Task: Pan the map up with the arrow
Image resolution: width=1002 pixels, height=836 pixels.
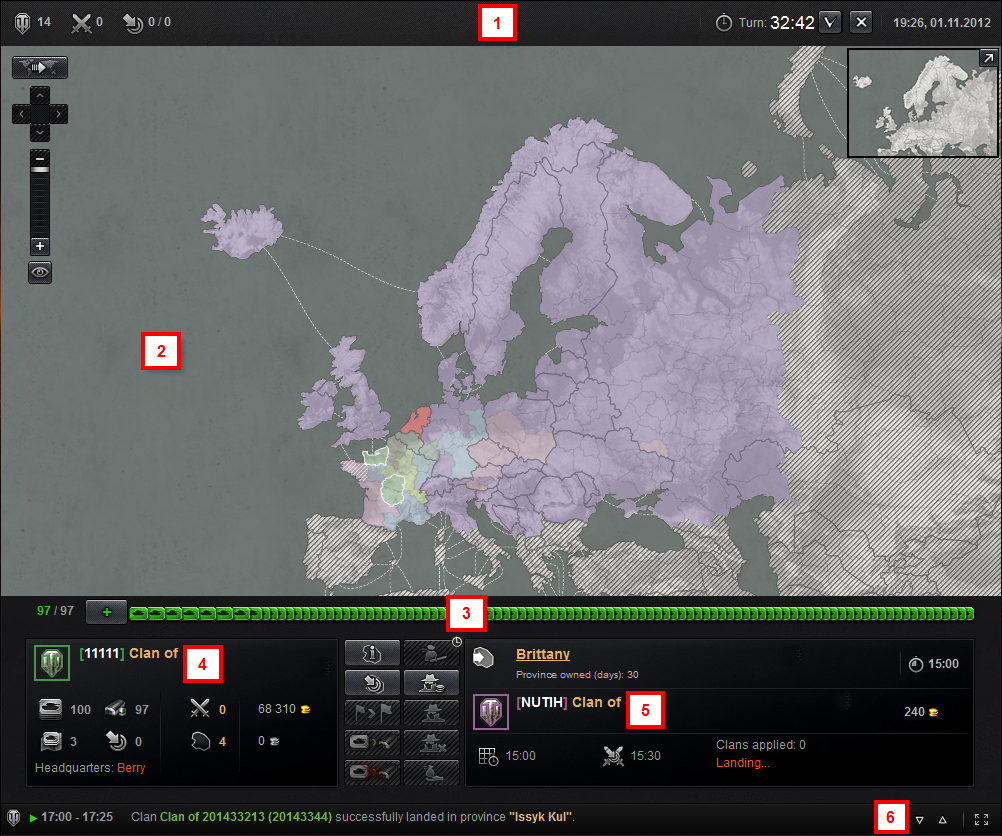Action: pyautogui.click(x=40, y=96)
